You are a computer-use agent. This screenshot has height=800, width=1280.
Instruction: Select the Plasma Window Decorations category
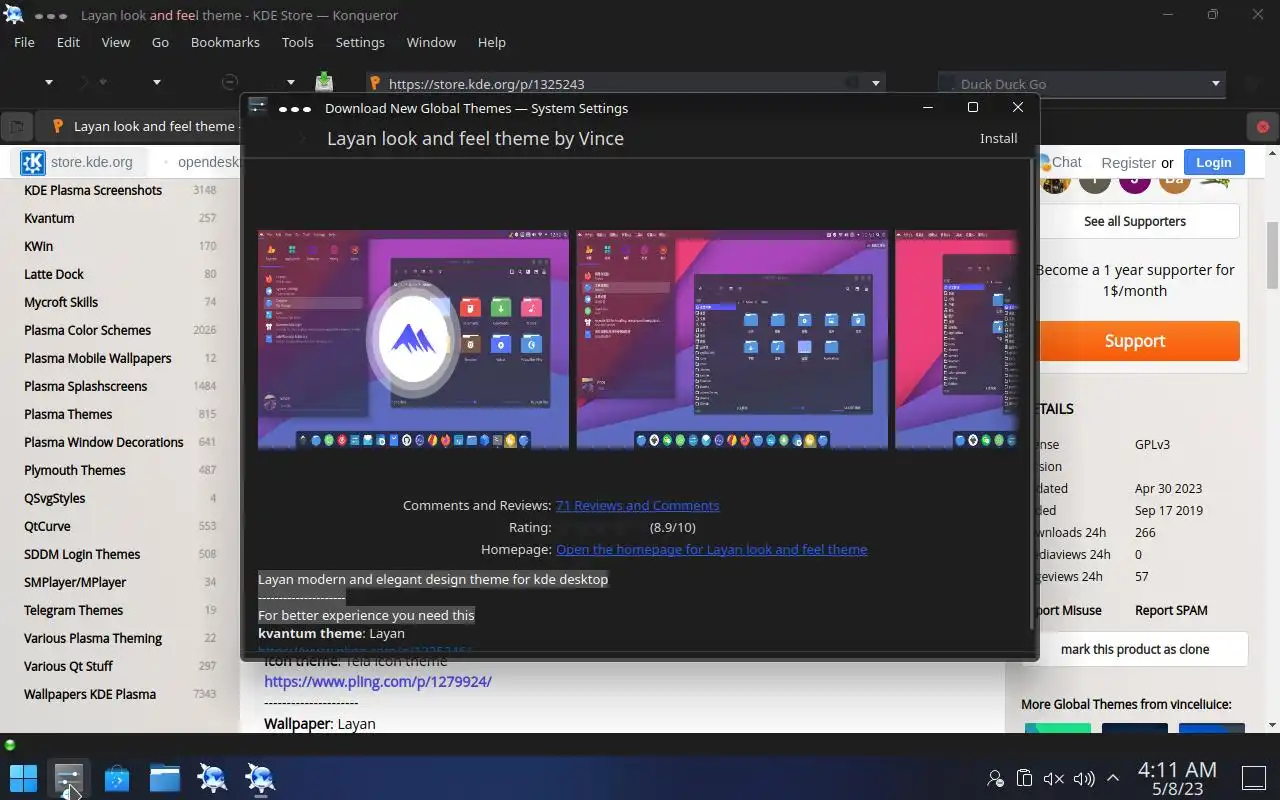pyautogui.click(x=104, y=442)
